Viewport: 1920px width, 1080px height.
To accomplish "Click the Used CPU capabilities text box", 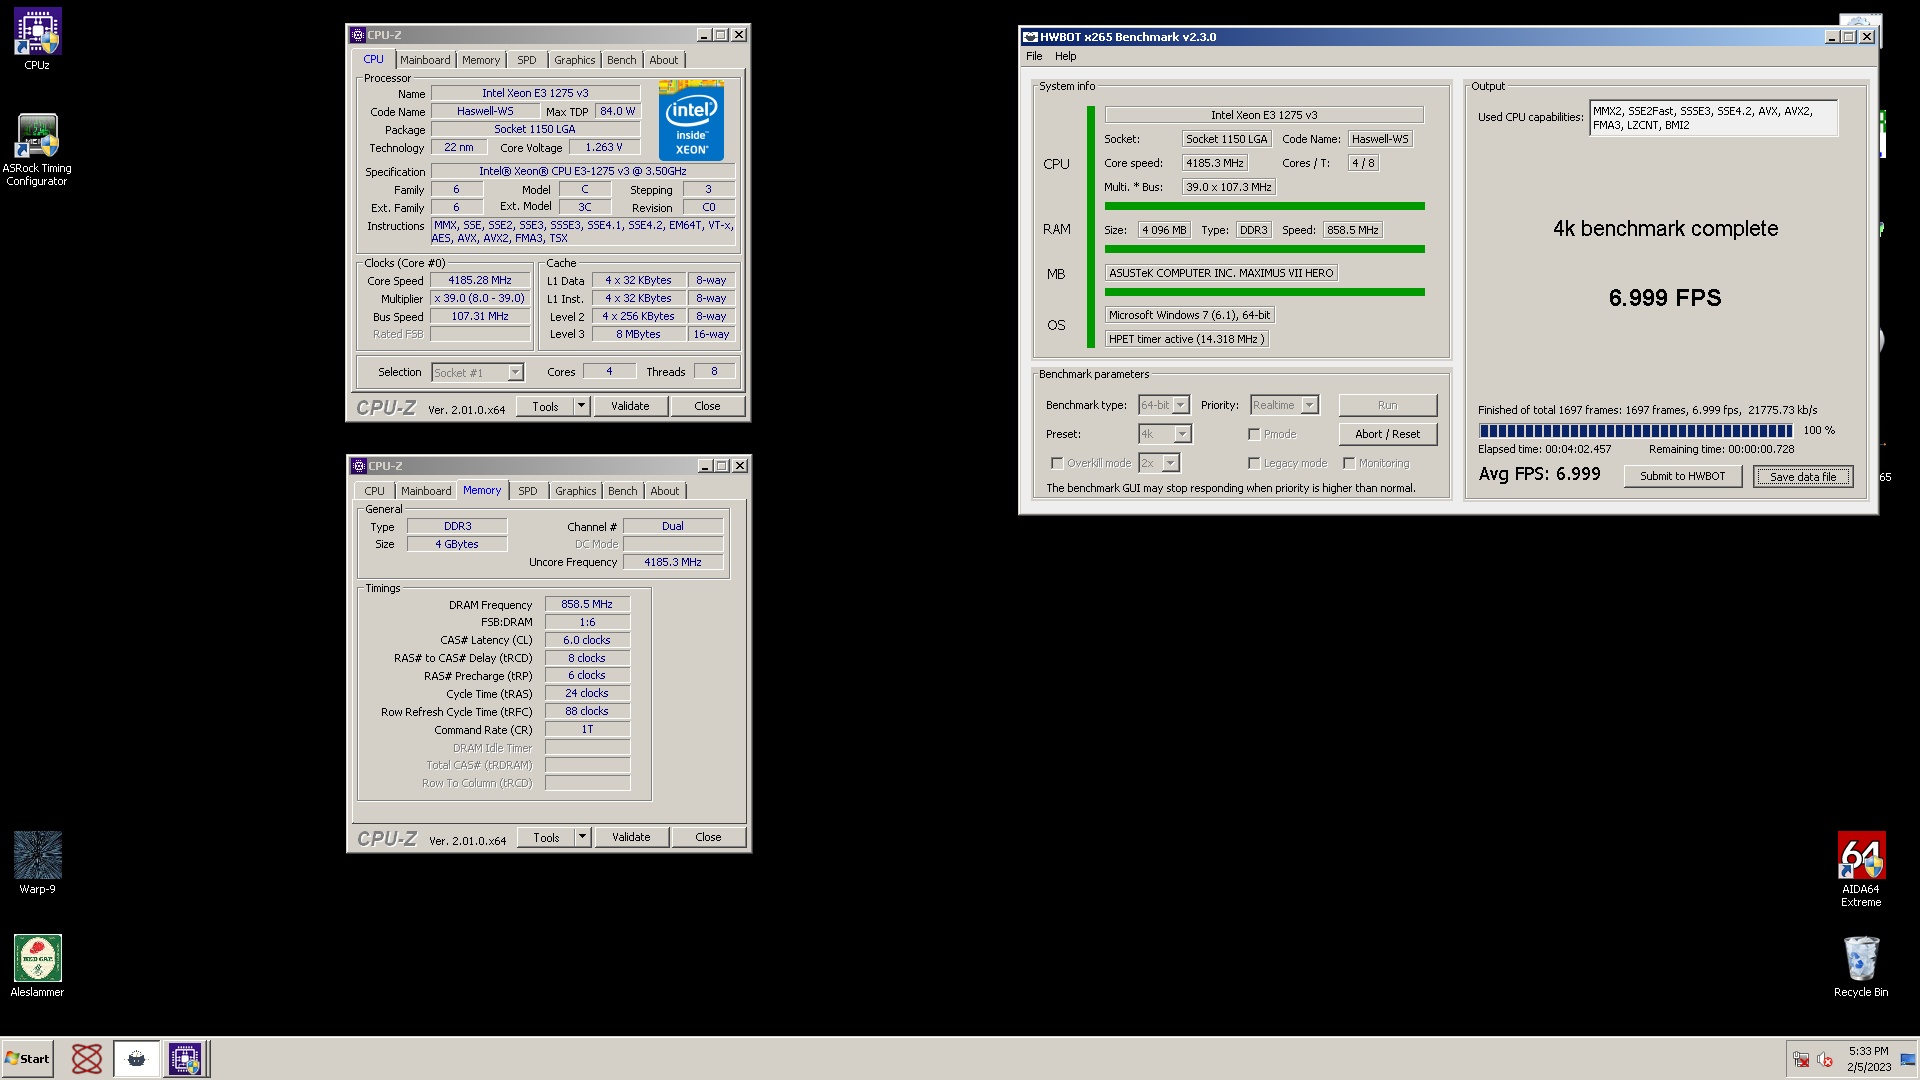I will [x=1713, y=118].
